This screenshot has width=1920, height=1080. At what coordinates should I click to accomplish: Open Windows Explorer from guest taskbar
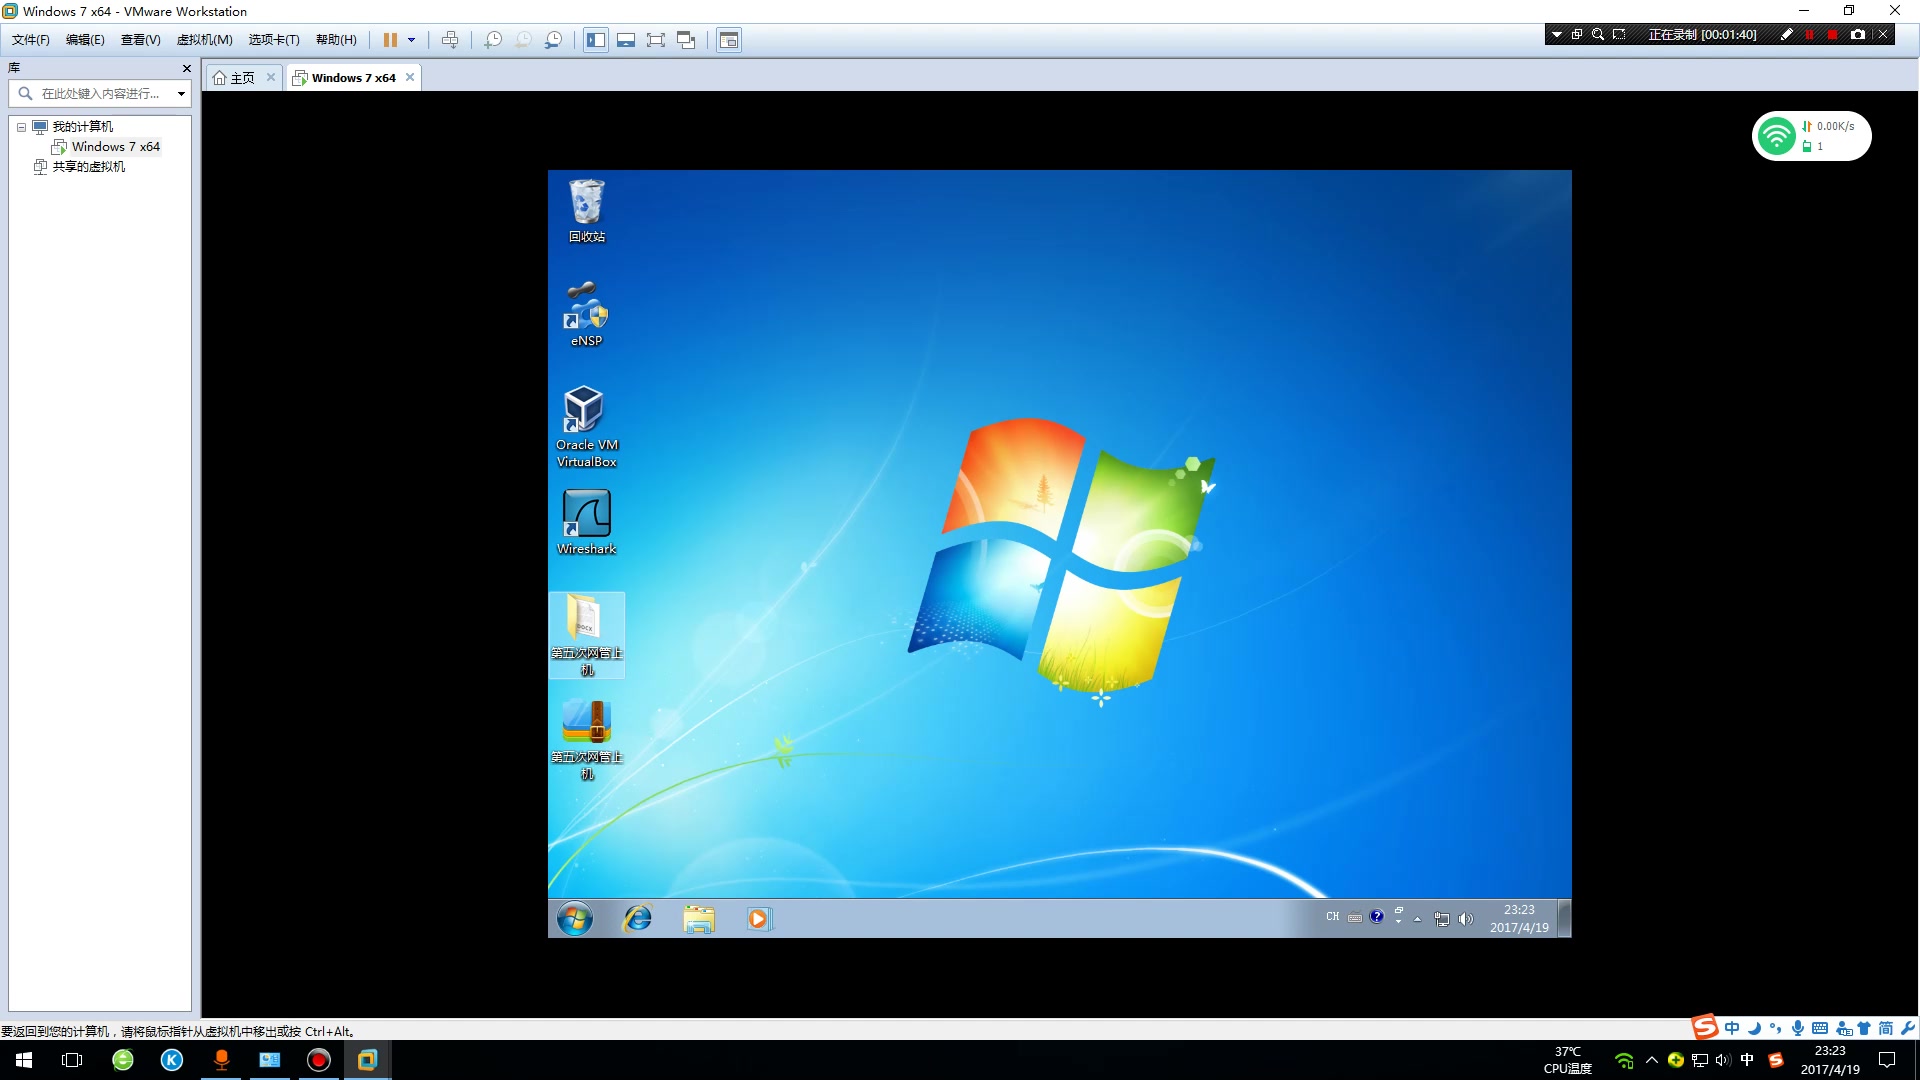(x=699, y=918)
